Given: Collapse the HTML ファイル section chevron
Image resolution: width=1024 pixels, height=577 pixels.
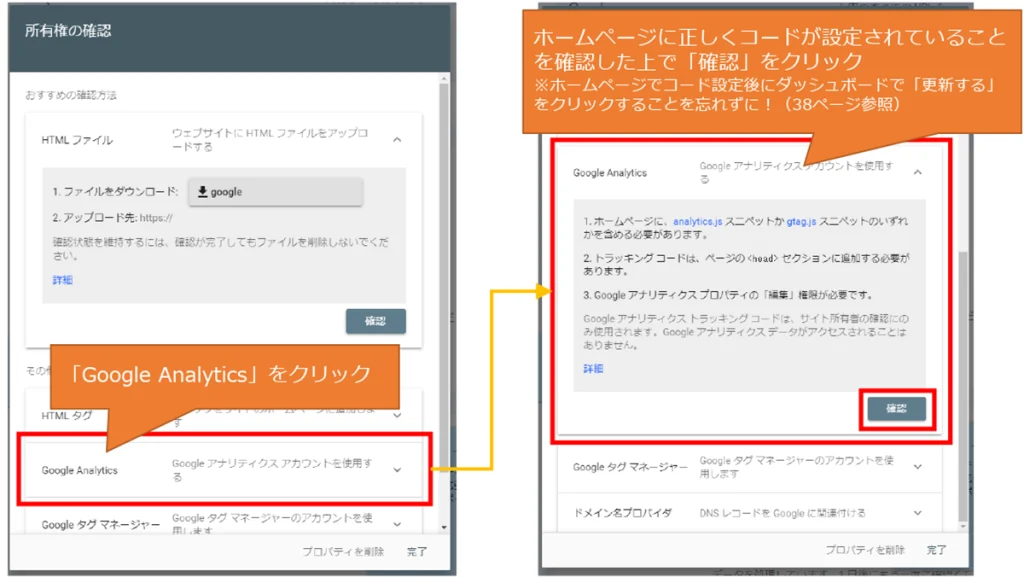Looking at the screenshot, I should [x=397, y=140].
